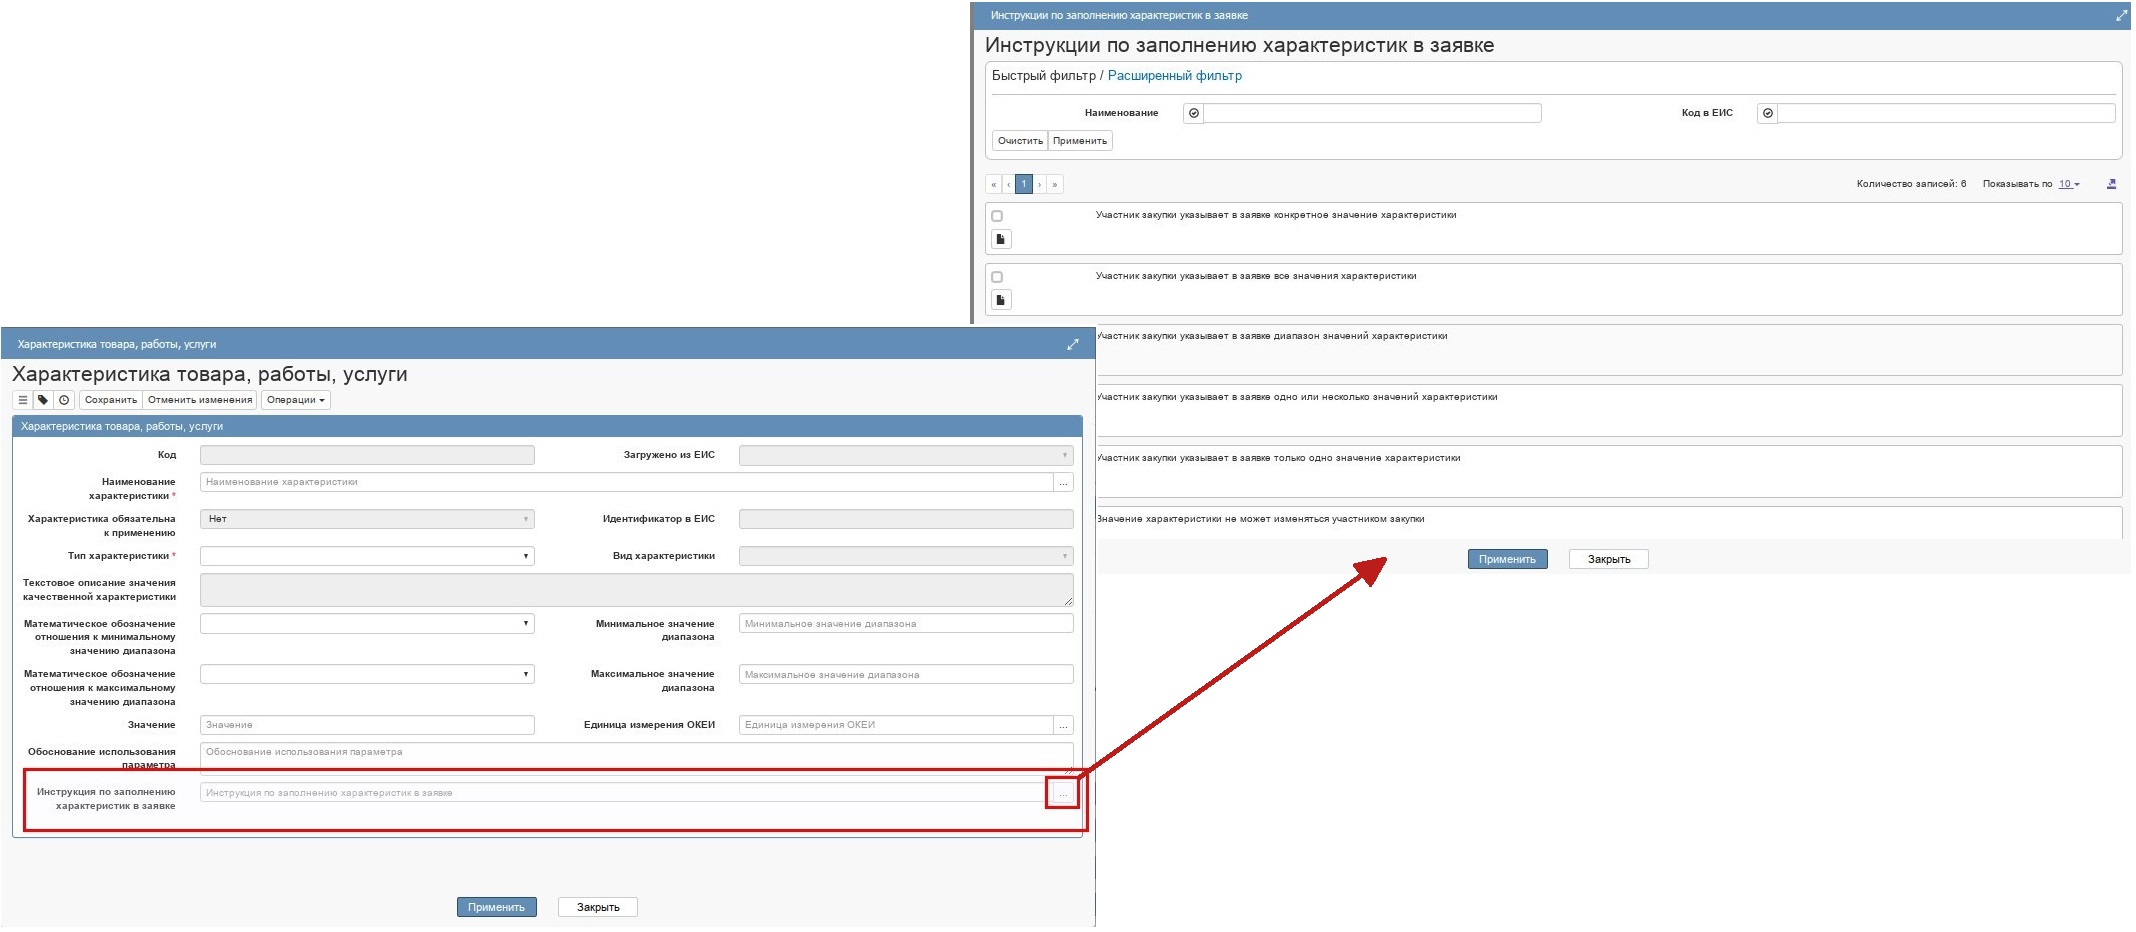
Task: Click the list menu icon in the characteristic toolbar
Action: coord(23,400)
